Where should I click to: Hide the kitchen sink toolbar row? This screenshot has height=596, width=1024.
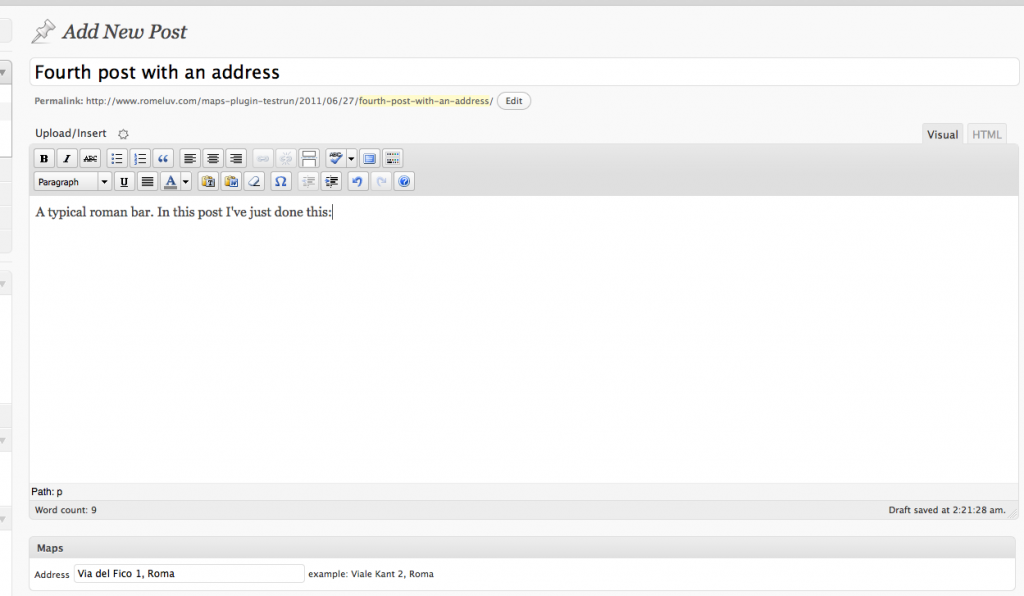click(393, 158)
